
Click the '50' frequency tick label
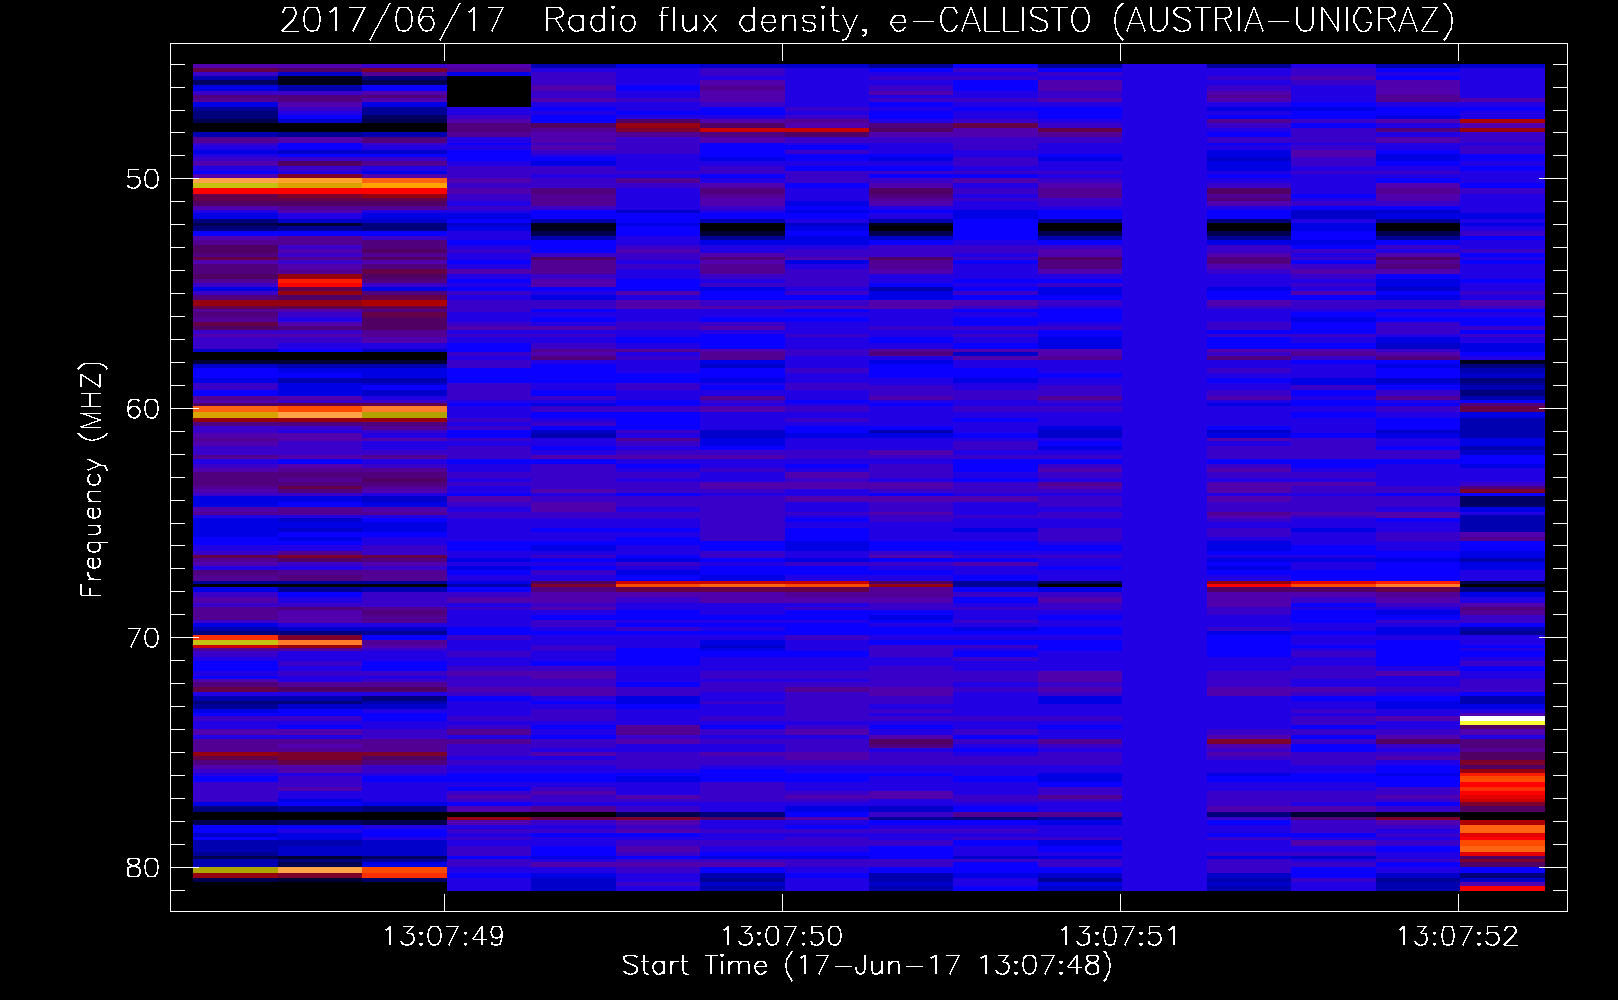143,179
